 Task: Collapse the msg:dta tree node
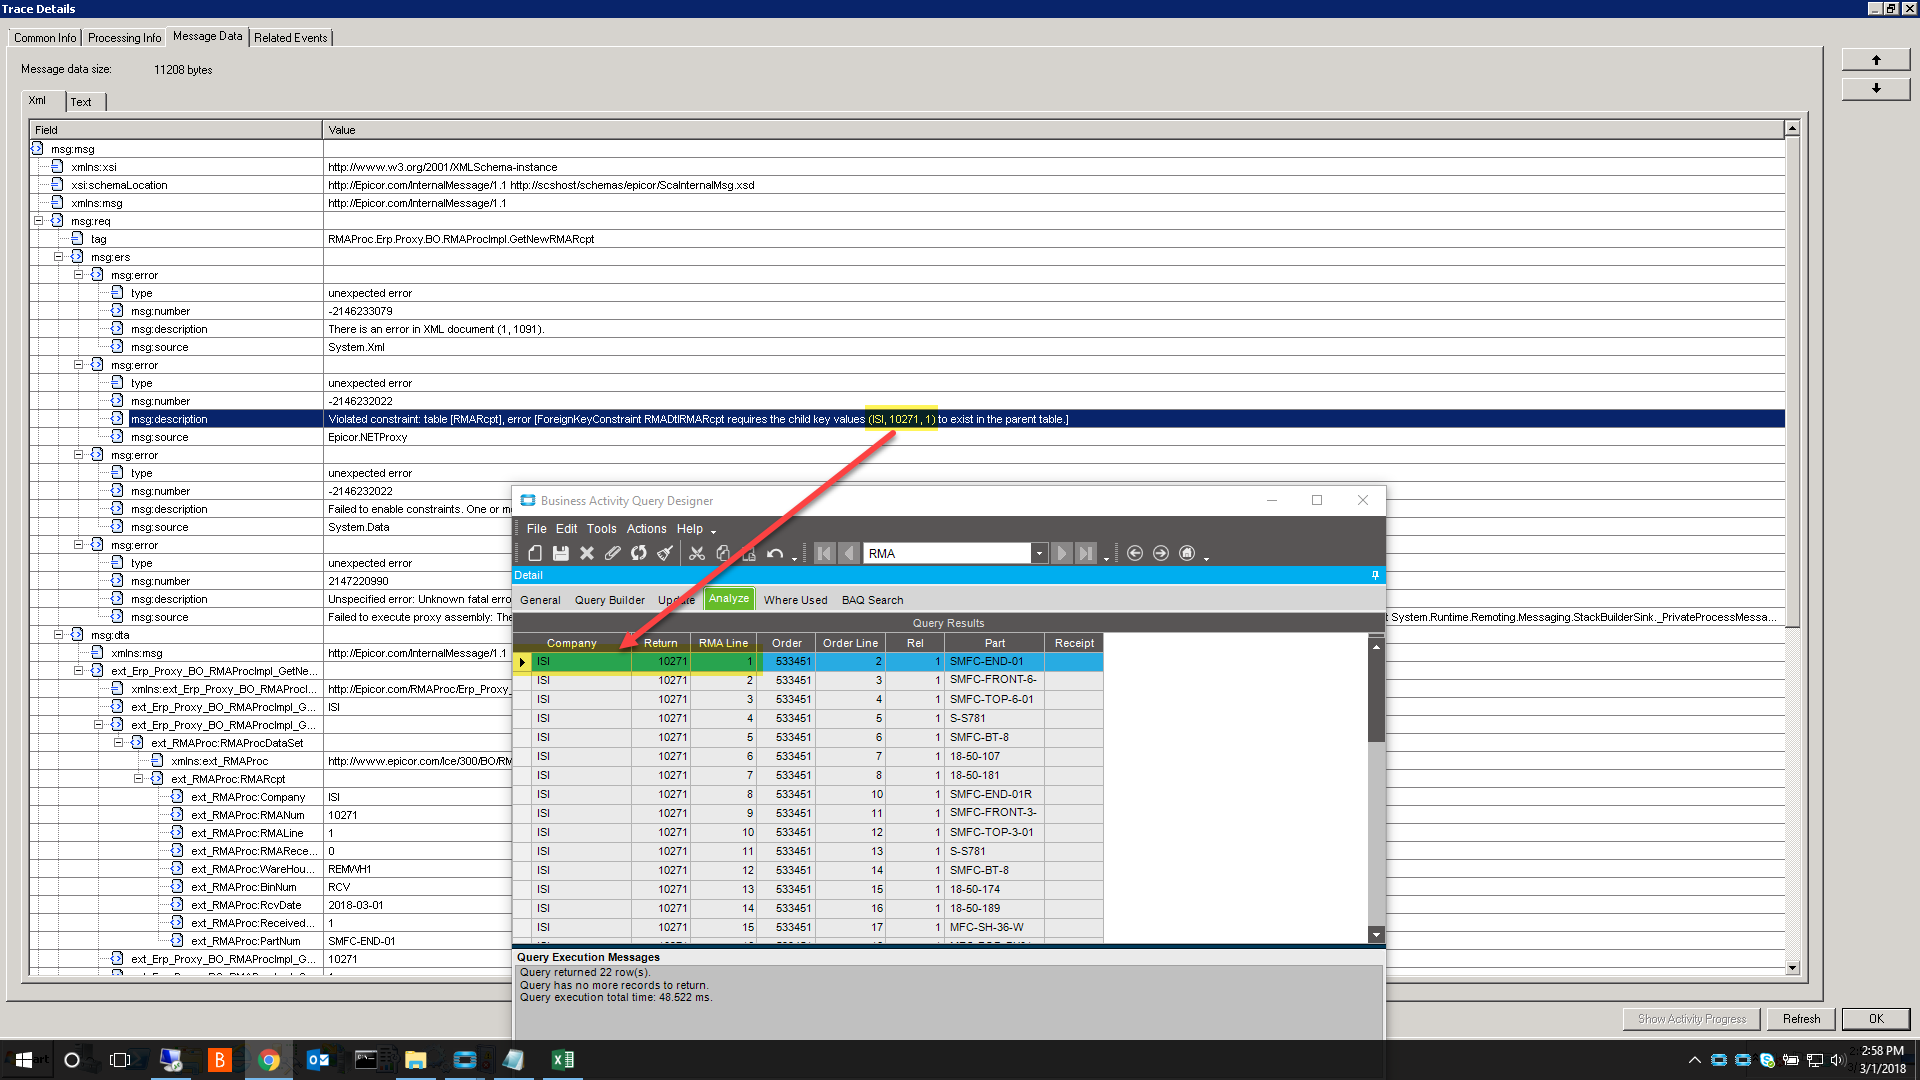pos(59,635)
